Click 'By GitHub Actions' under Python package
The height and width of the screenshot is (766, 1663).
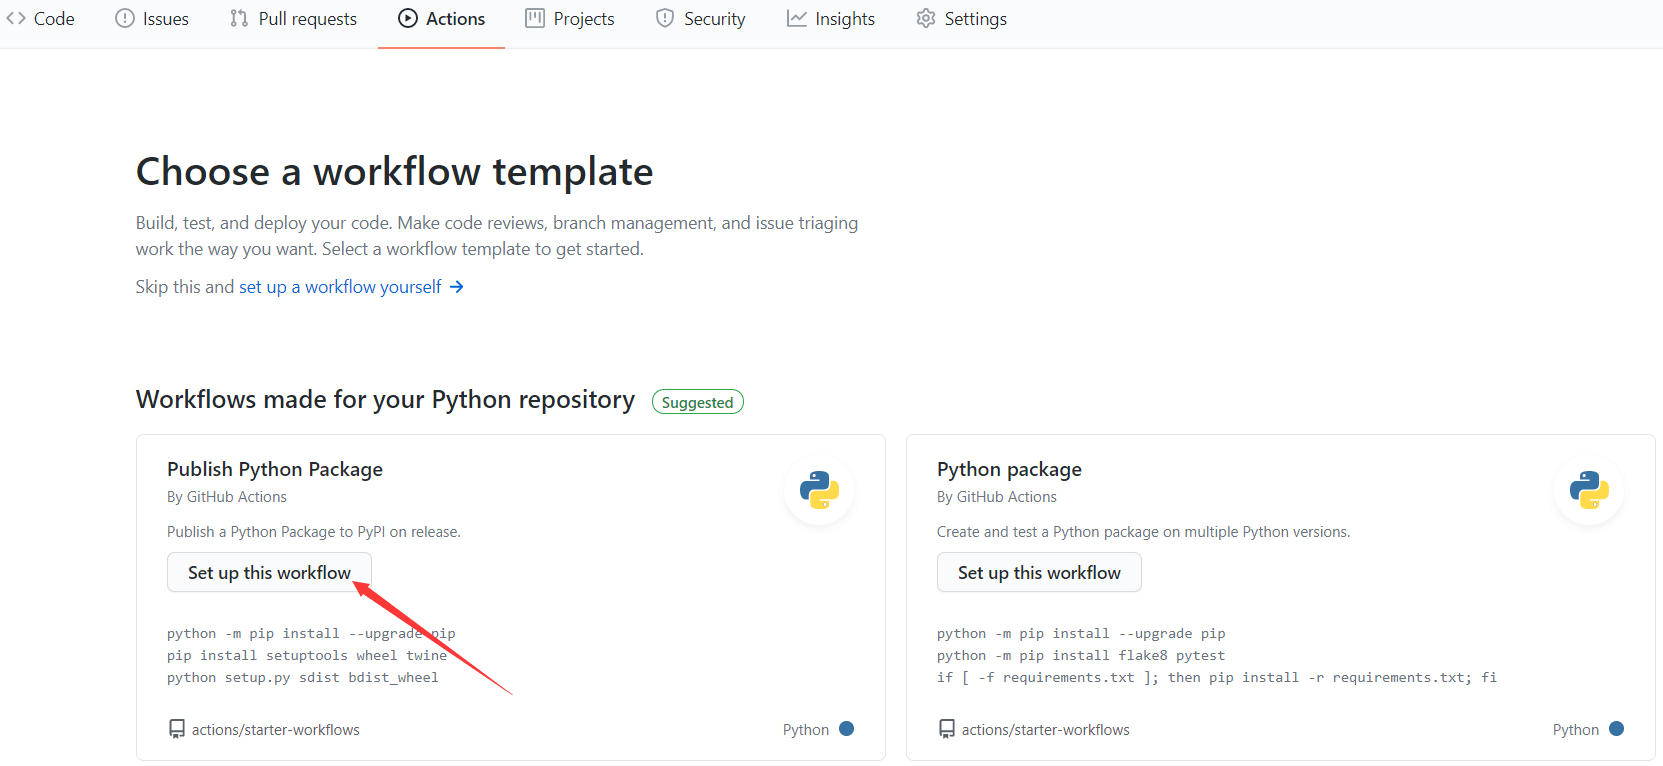997,497
